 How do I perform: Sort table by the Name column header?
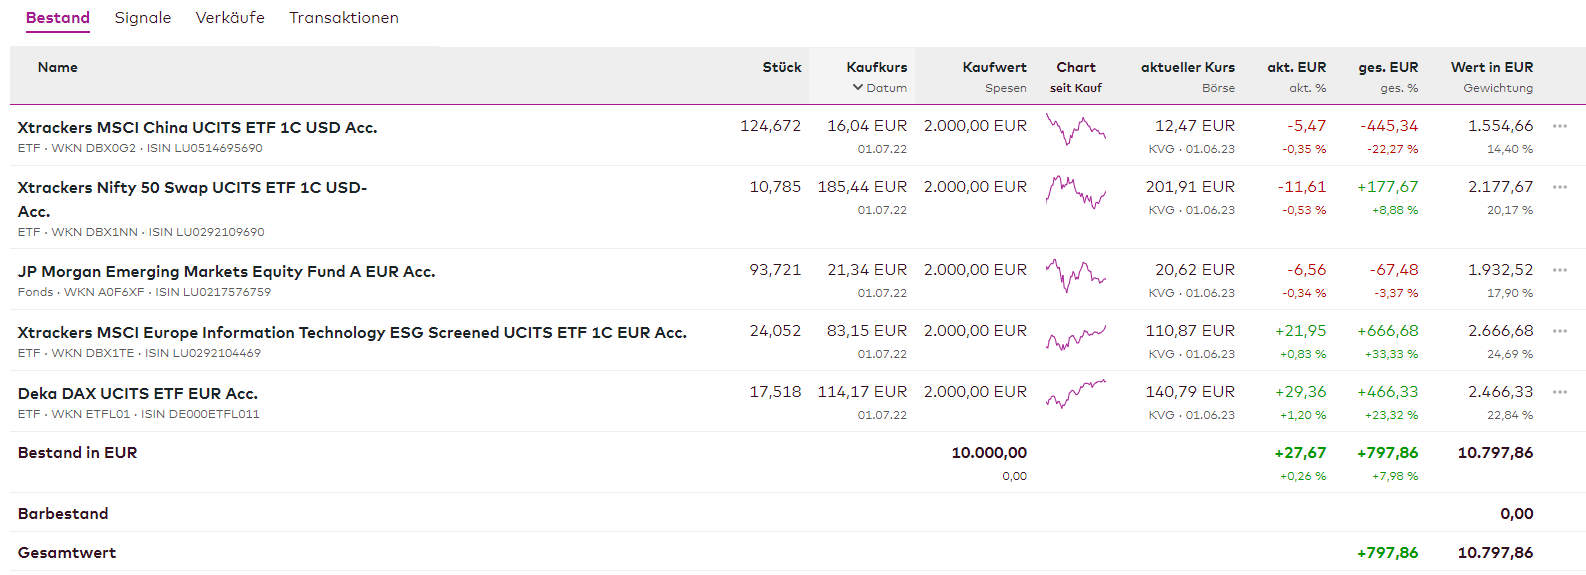tap(58, 67)
